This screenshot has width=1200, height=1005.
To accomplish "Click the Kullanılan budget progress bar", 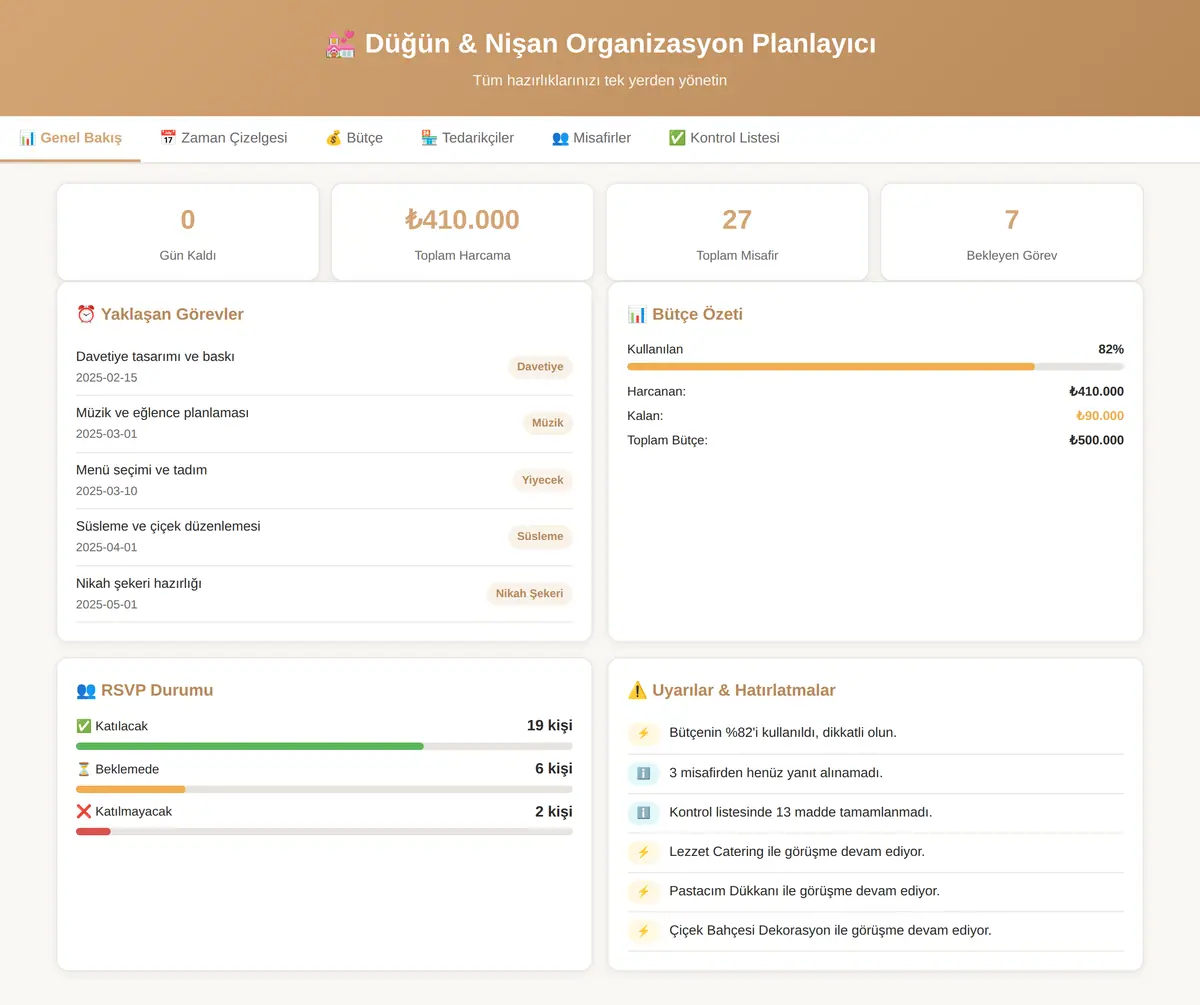I will click(x=875, y=367).
